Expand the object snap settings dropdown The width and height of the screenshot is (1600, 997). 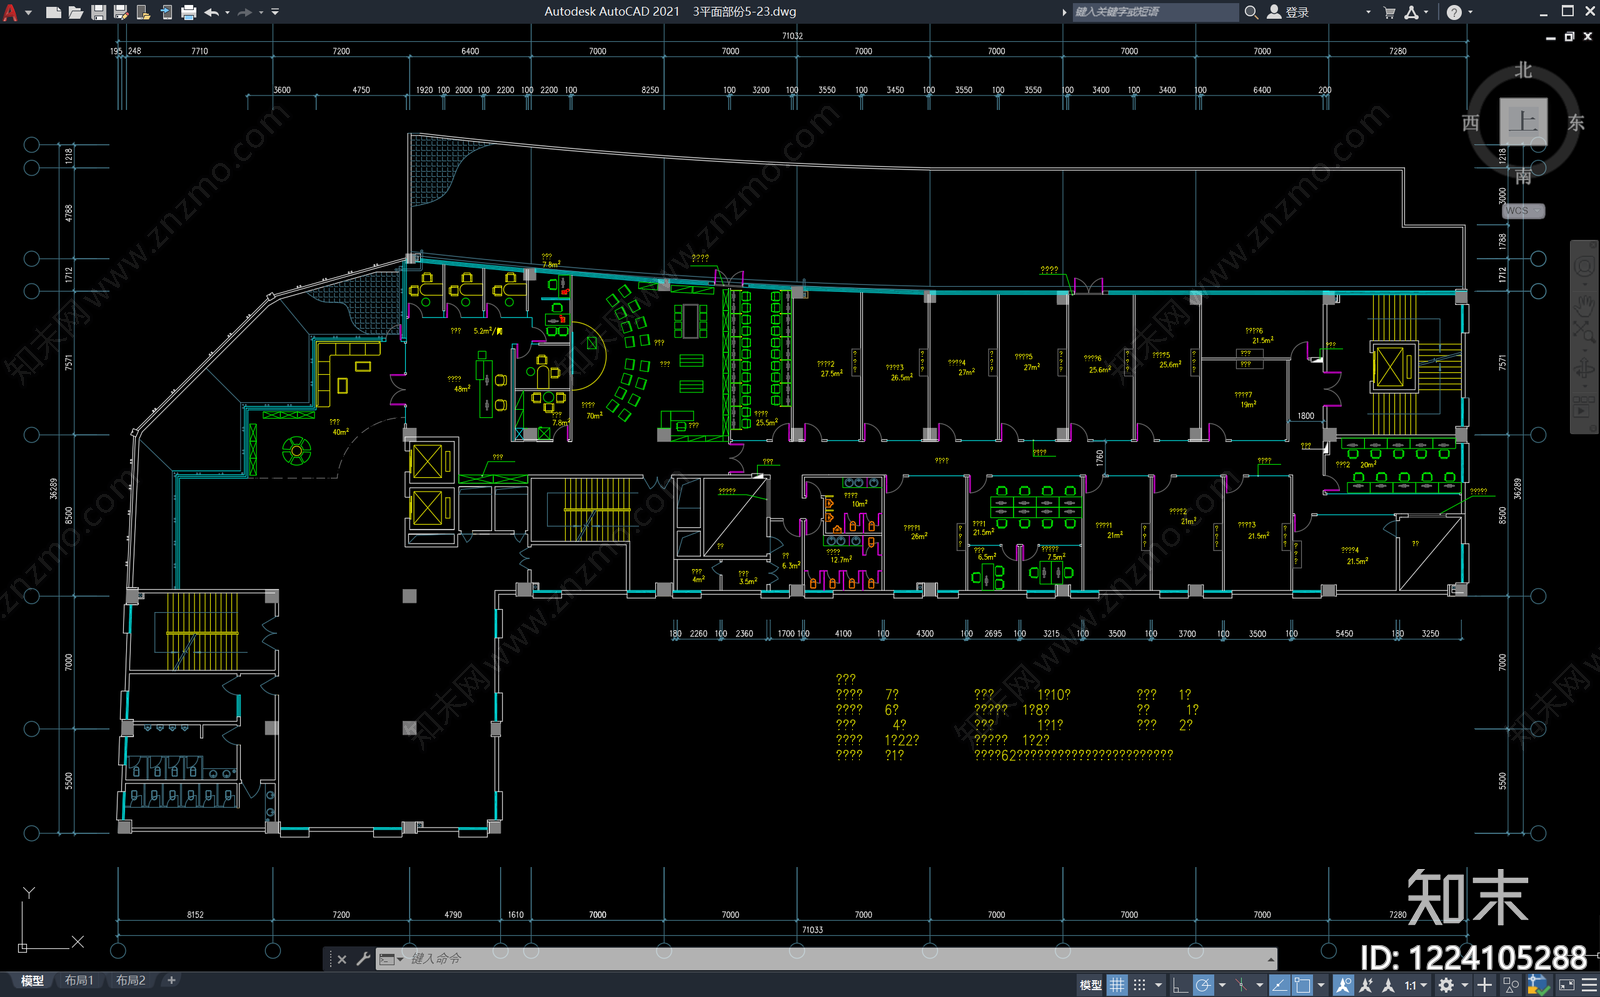(x=1321, y=985)
